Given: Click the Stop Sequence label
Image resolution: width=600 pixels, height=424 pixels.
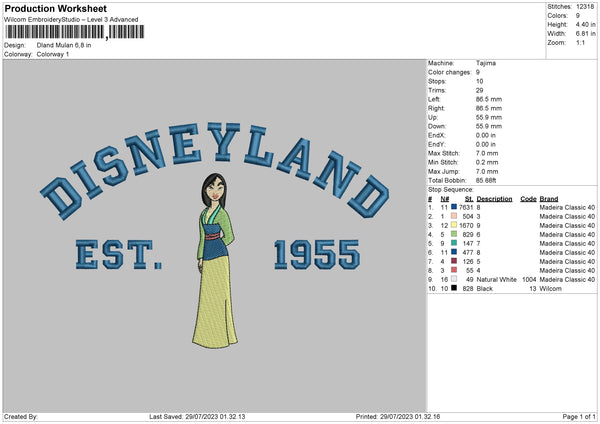Looking at the screenshot, I should click(x=450, y=189).
